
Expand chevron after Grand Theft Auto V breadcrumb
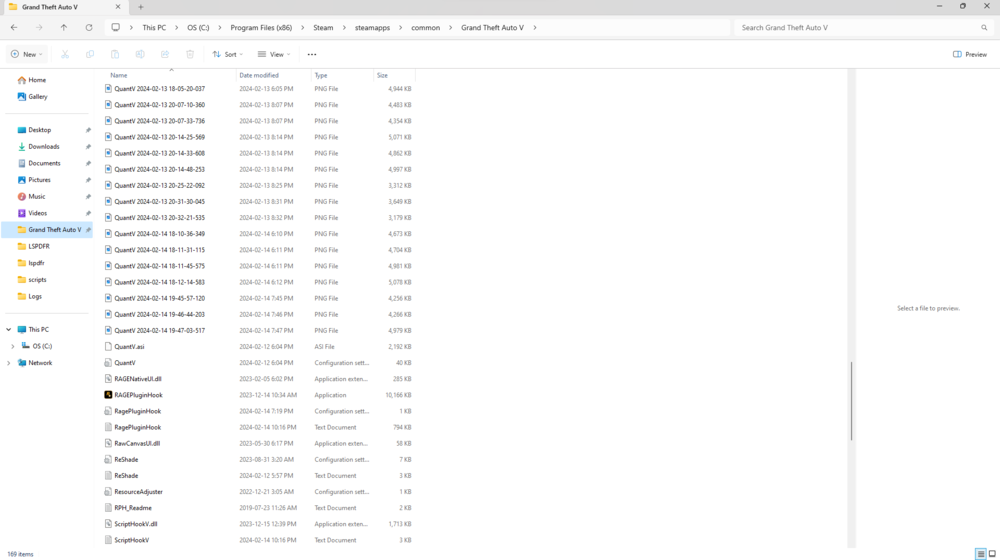pyautogui.click(x=534, y=27)
